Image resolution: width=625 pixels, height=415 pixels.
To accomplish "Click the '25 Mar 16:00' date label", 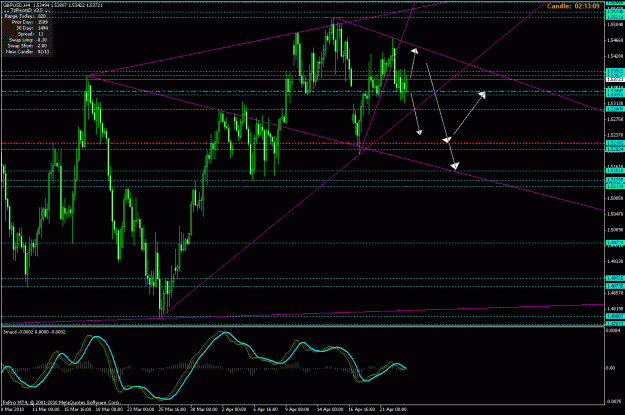I will [x=172, y=409].
